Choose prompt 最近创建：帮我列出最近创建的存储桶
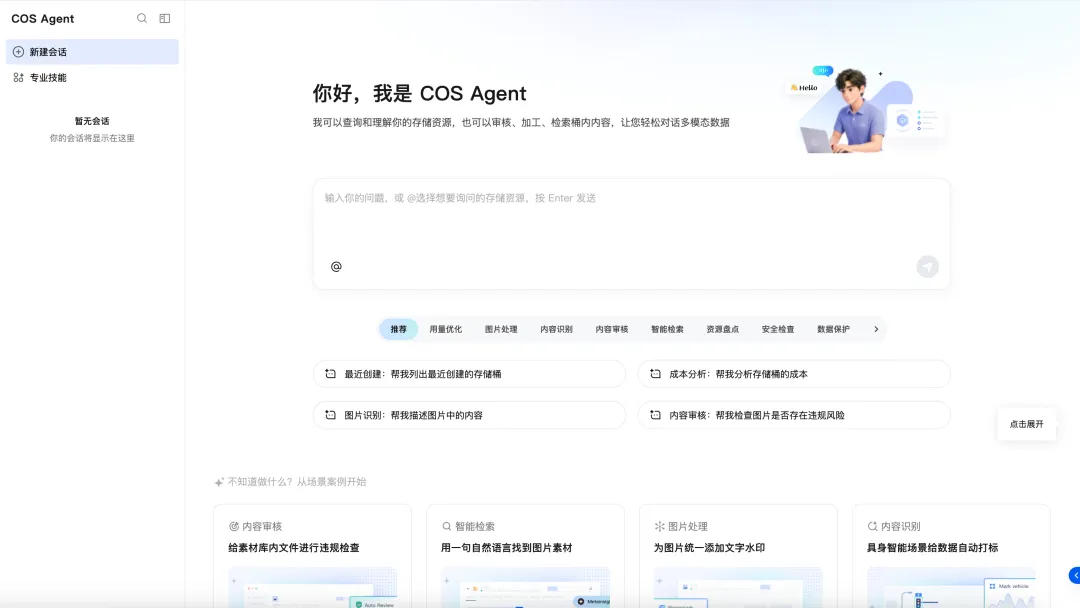 (469, 374)
